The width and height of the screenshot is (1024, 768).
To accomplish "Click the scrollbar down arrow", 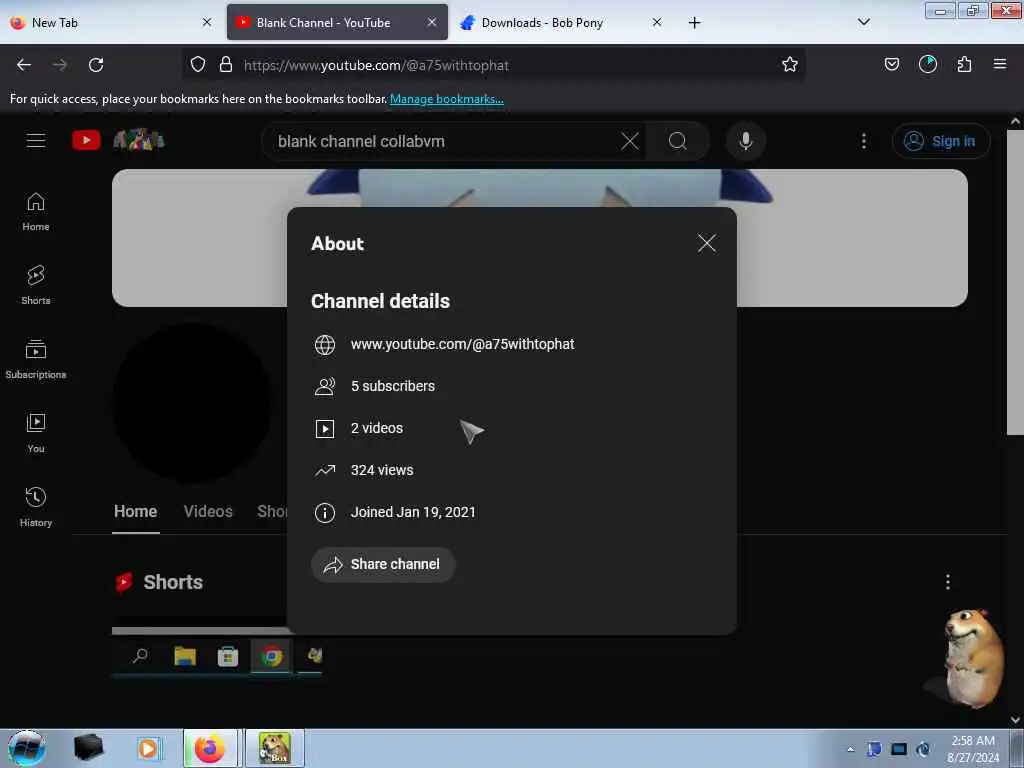I will click(x=1015, y=720).
